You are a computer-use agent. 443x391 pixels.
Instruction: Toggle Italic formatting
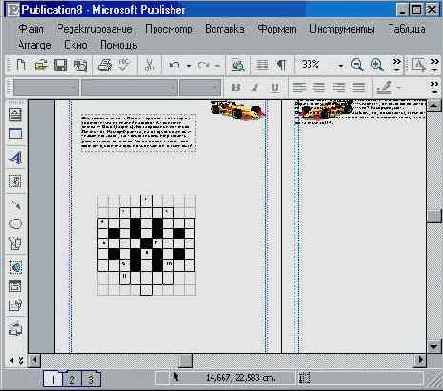tap(255, 87)
